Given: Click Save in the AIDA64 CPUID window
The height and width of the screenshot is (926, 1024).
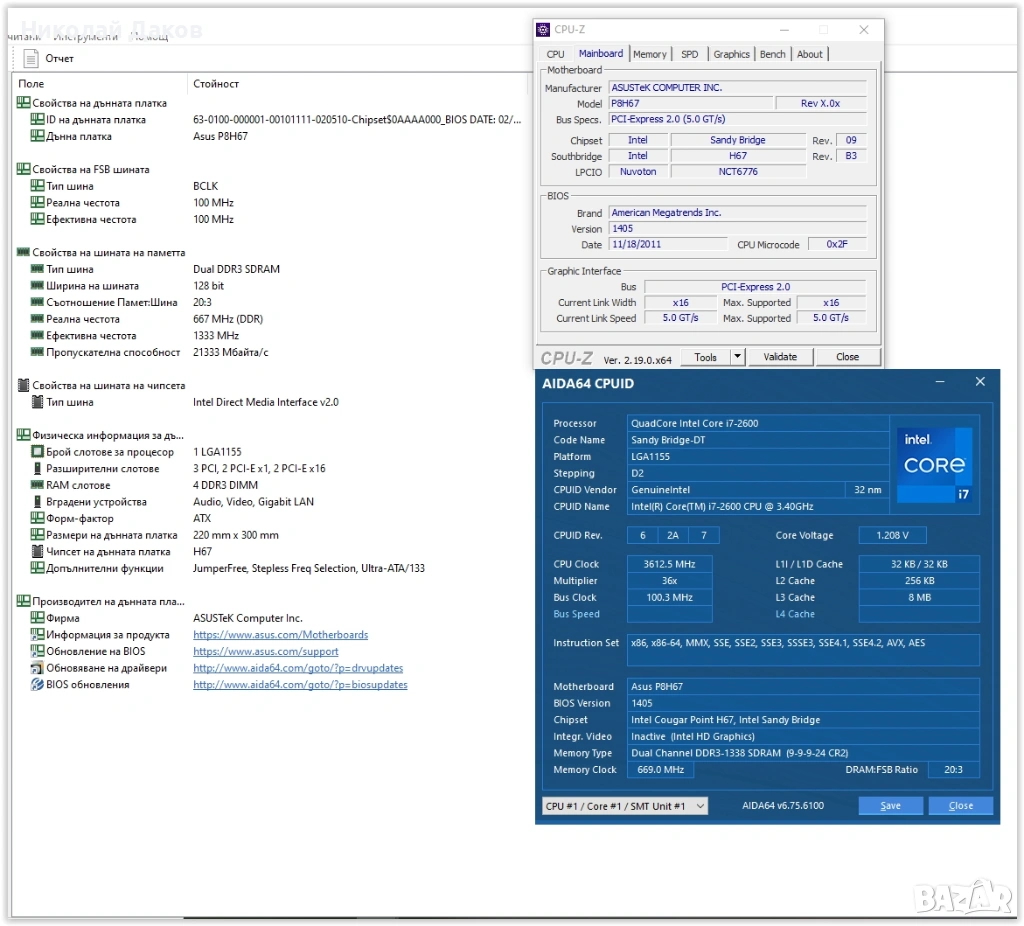Looking at the screenshot, I should (890, 806).
